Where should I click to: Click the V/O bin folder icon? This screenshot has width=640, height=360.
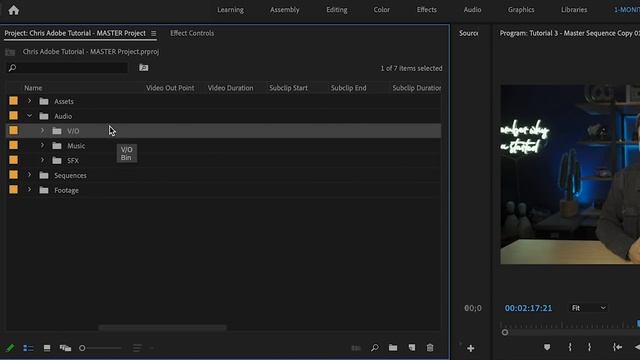[57, 131]
